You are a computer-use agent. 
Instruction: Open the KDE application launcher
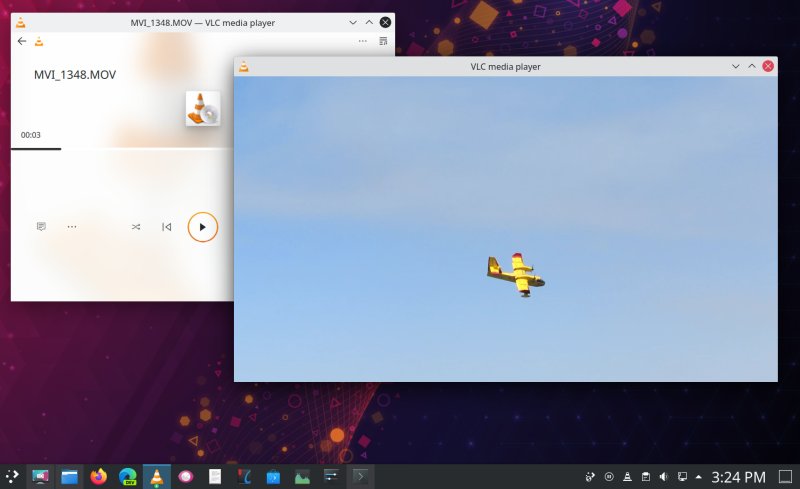[x=13, y=477]
